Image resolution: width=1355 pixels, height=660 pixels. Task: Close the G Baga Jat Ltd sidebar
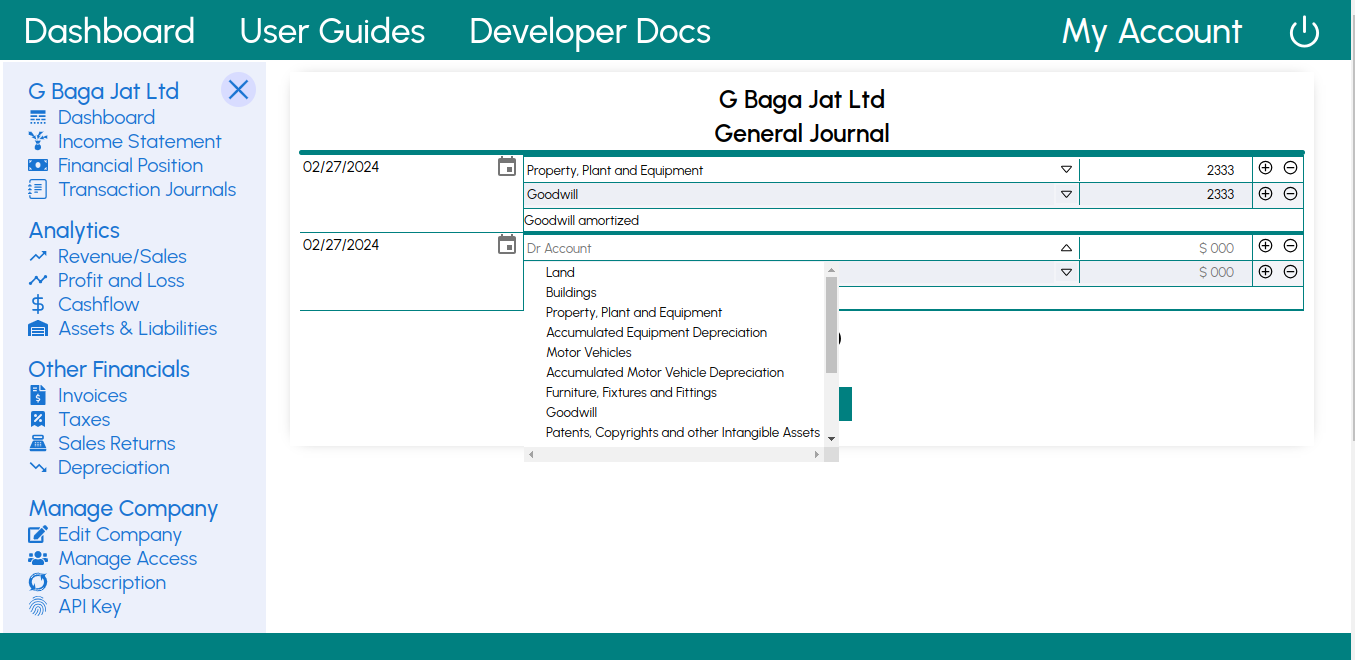[238, 90]
